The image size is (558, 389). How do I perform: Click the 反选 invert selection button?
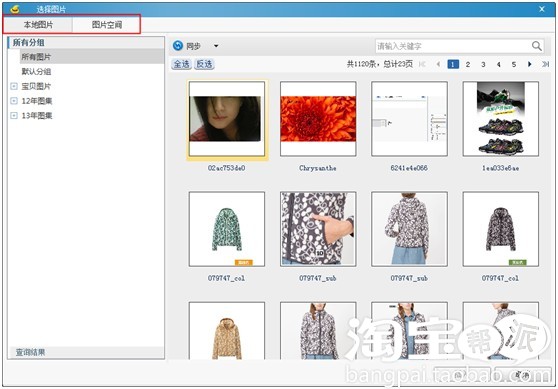[204, 64]
